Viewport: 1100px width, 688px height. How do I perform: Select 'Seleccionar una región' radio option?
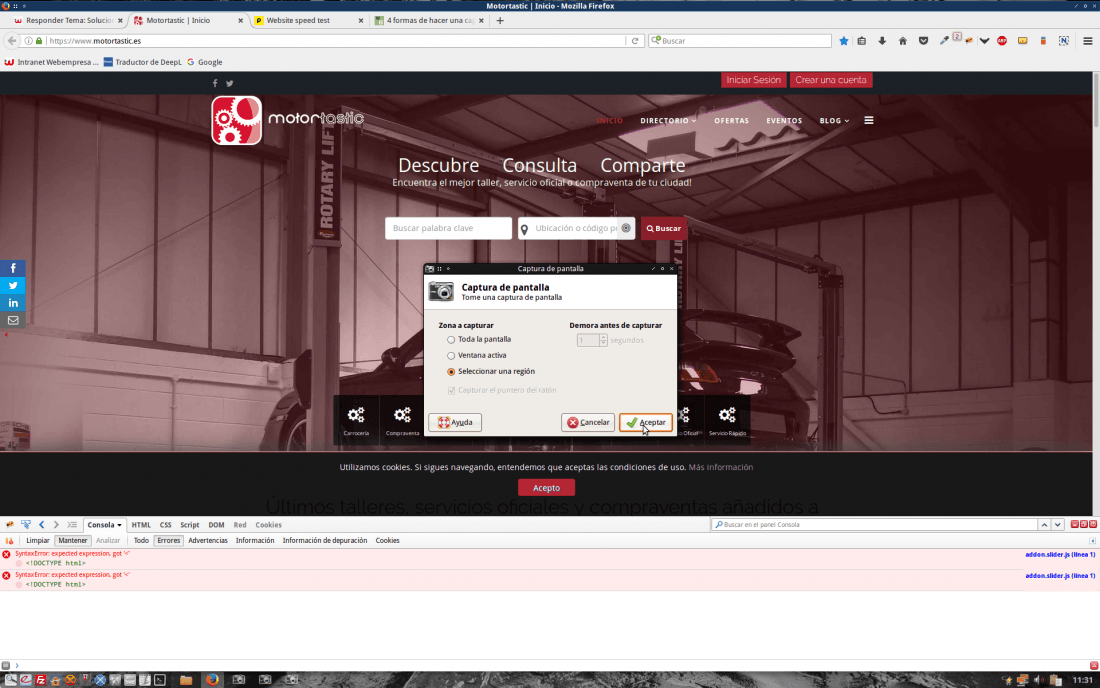tap(450, 372)
